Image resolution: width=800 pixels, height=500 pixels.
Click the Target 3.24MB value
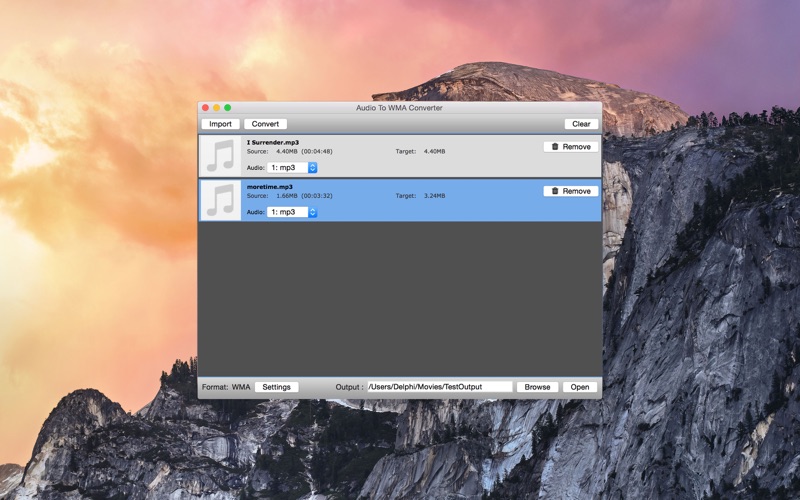pos(435,196)
